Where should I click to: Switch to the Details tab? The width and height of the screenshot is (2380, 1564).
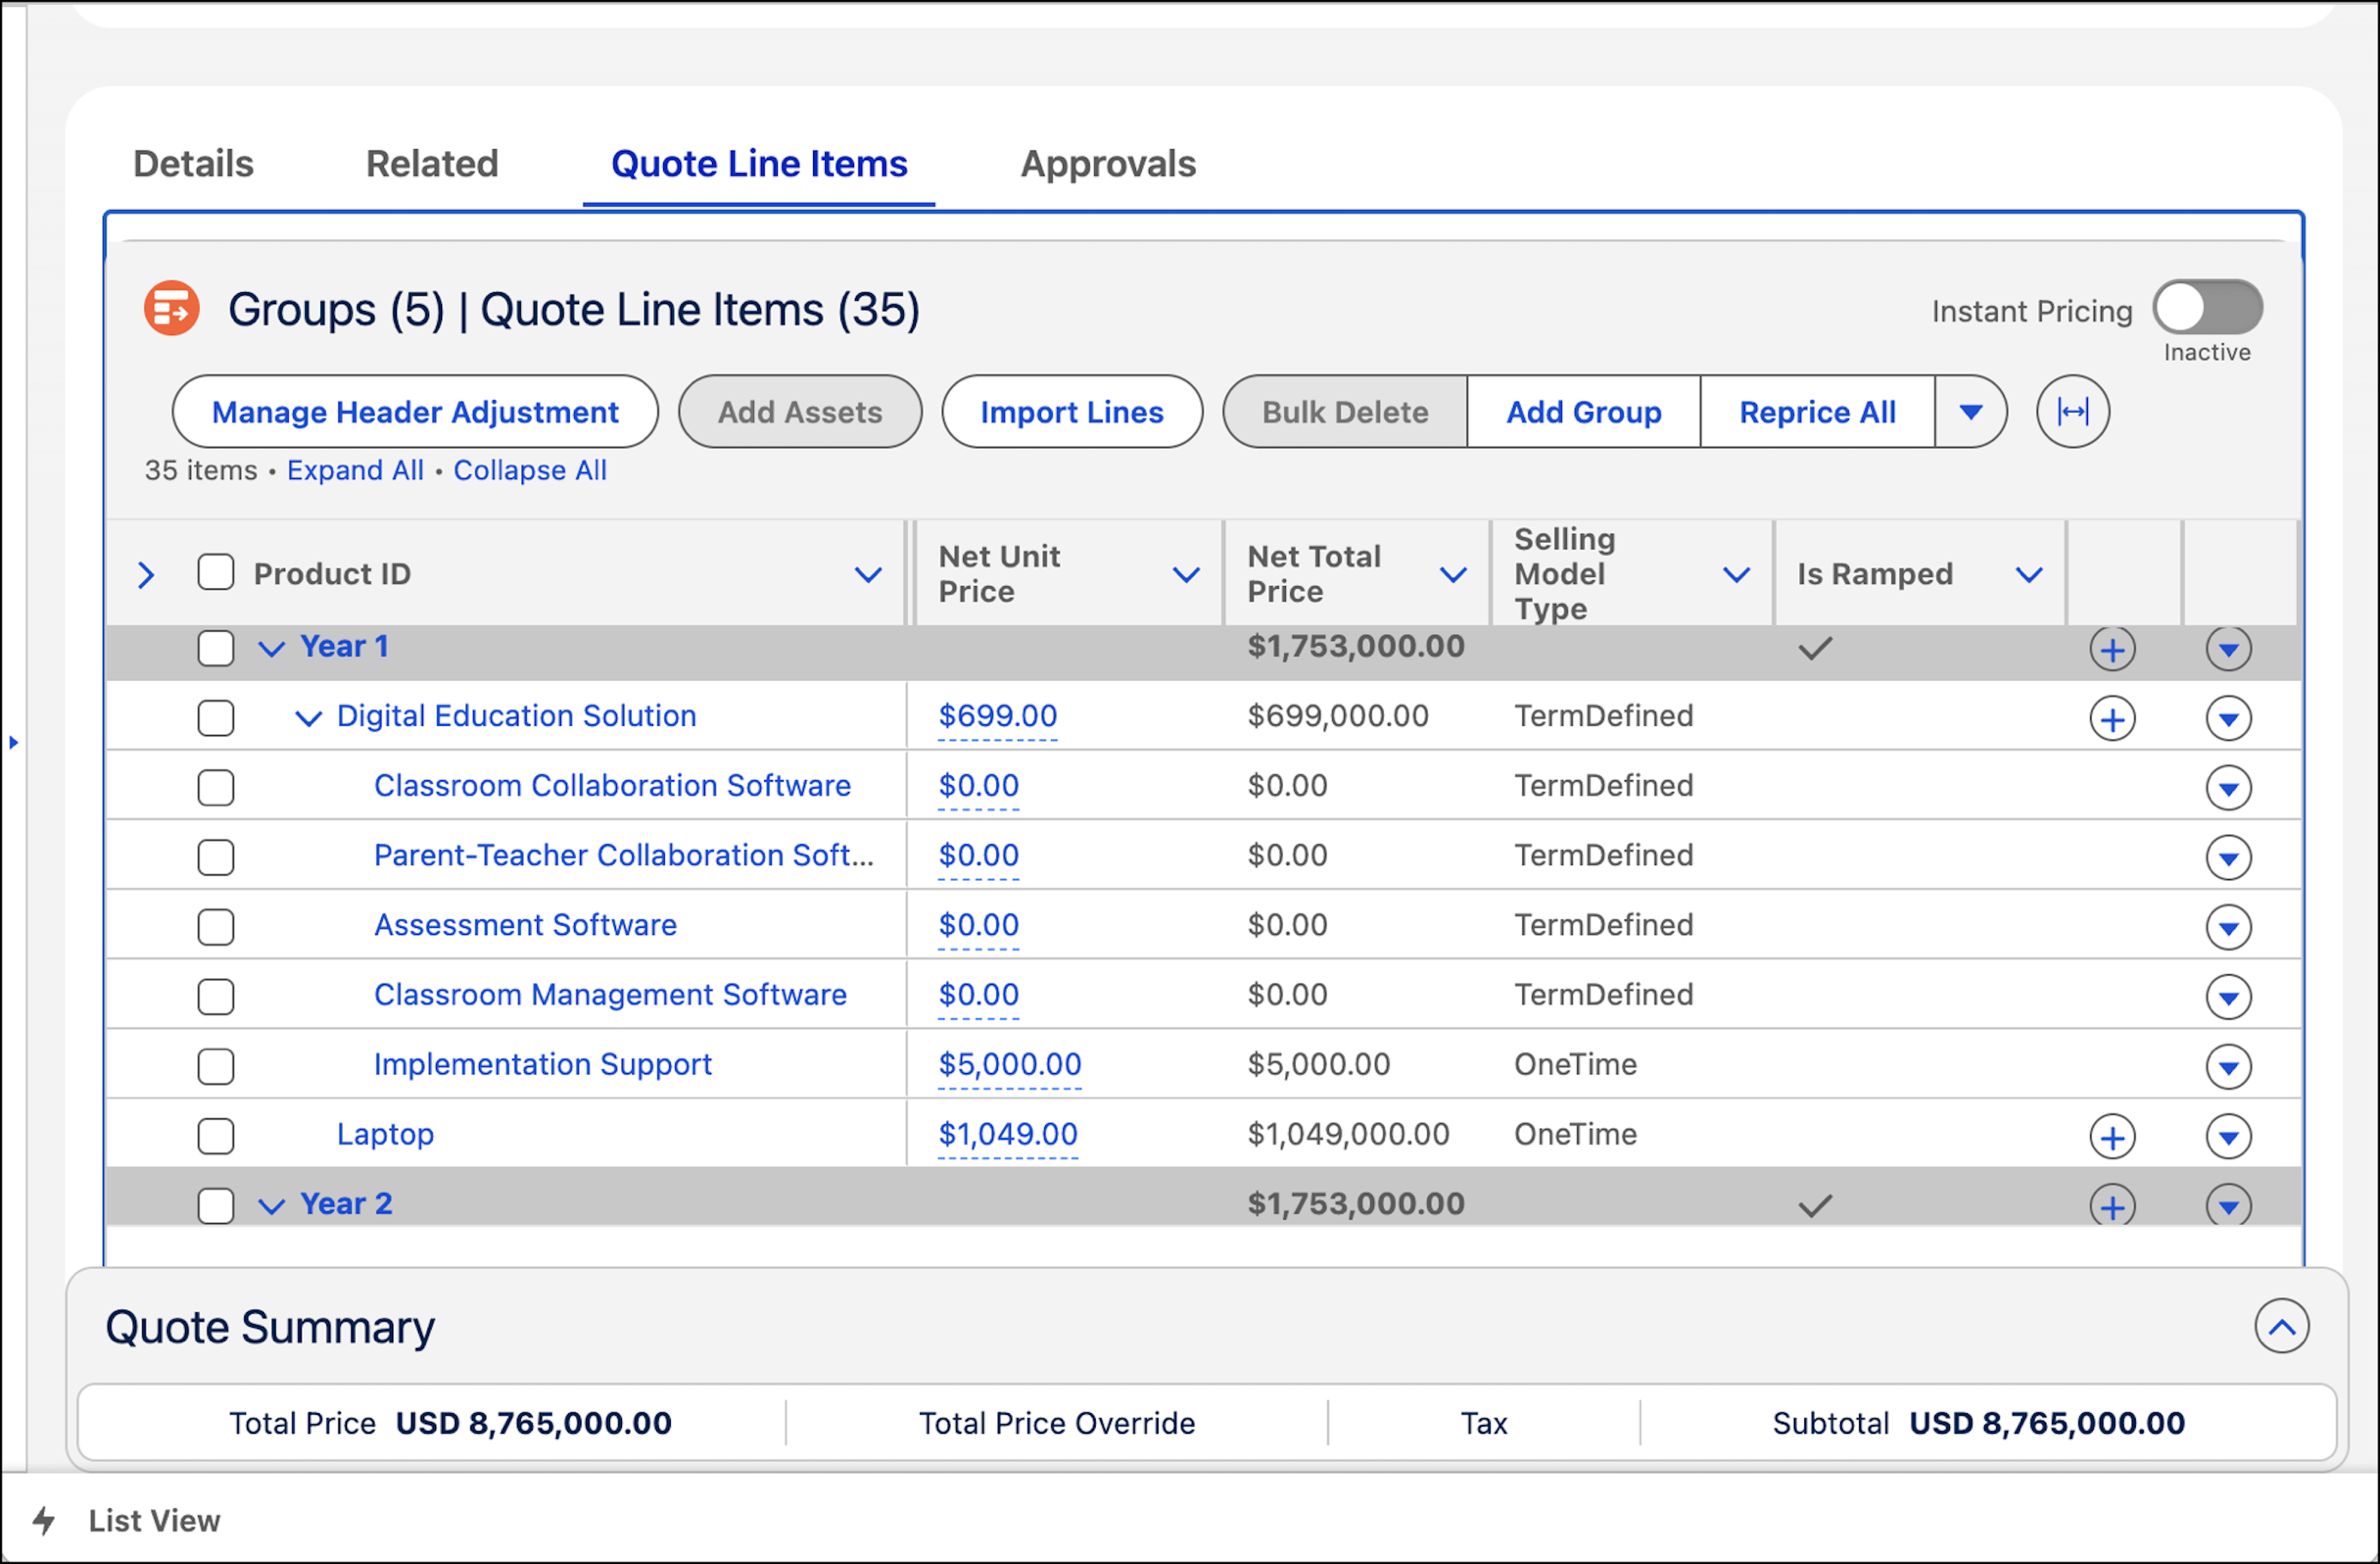tap(193, 163)
